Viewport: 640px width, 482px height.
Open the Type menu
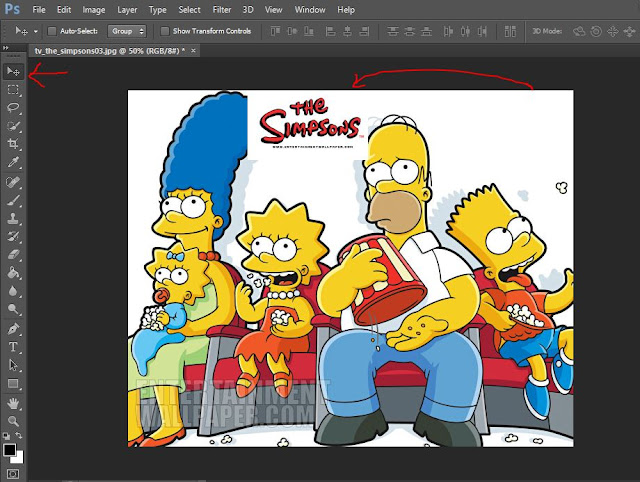(x=158, y=9)
